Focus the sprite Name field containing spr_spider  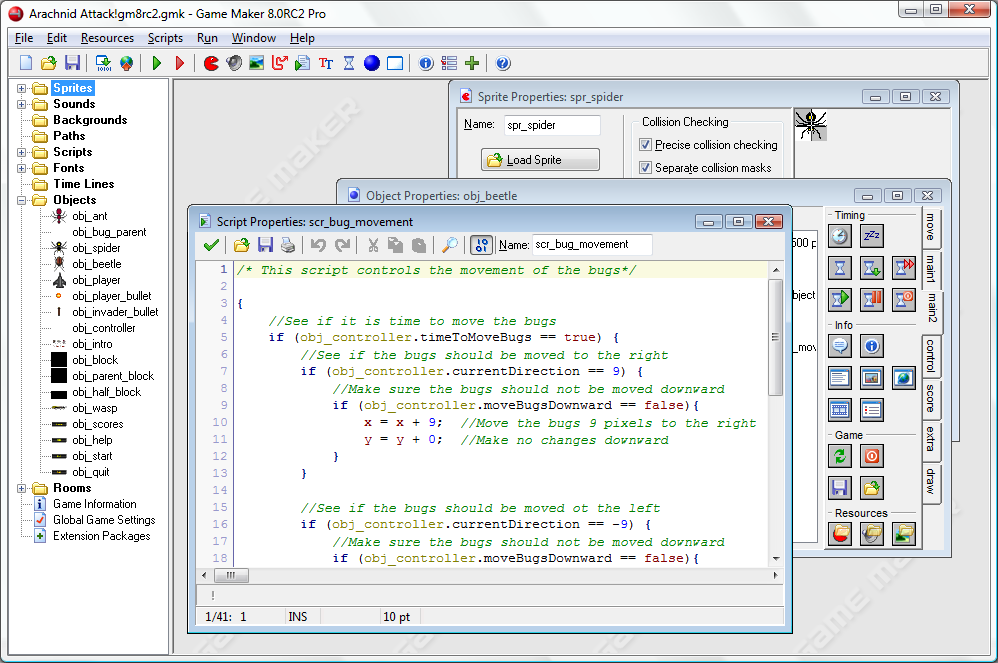(x=552, y=125)
